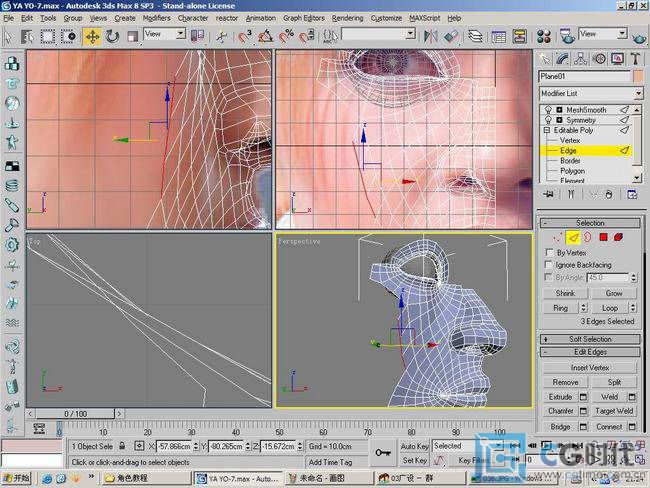Toggle the selection lock padlock
Screen dimensions: 650x488
point(122,446)
